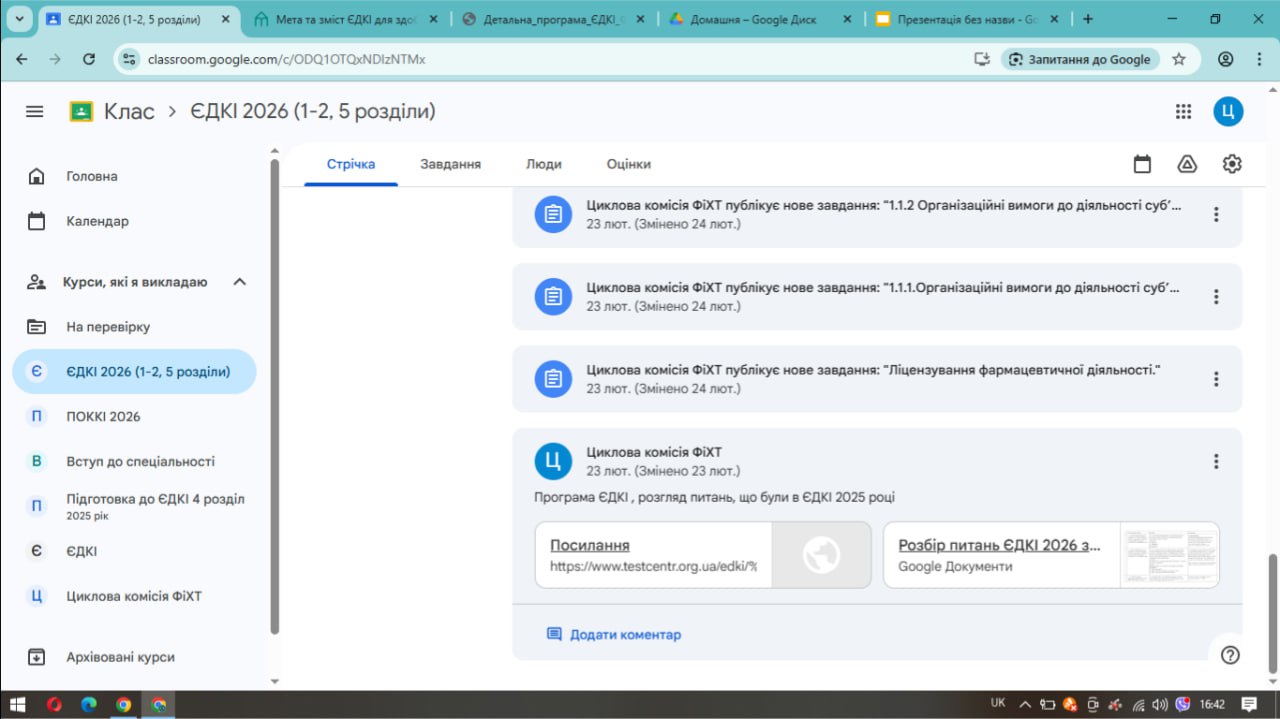
Task: Open the main hamburger menu
Action: (x=35, y=112)
